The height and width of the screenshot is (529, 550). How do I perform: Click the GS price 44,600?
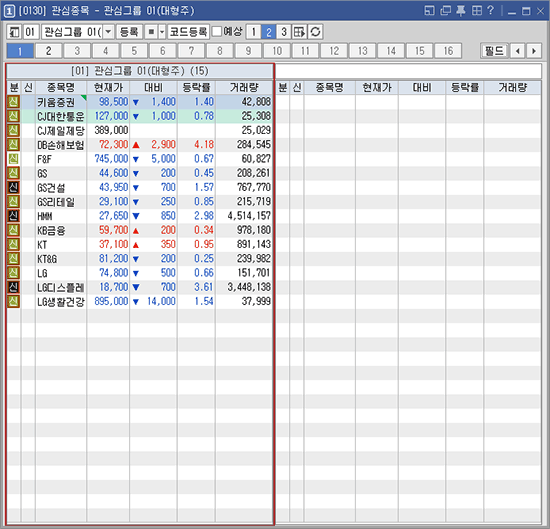(x=113, y=173)
